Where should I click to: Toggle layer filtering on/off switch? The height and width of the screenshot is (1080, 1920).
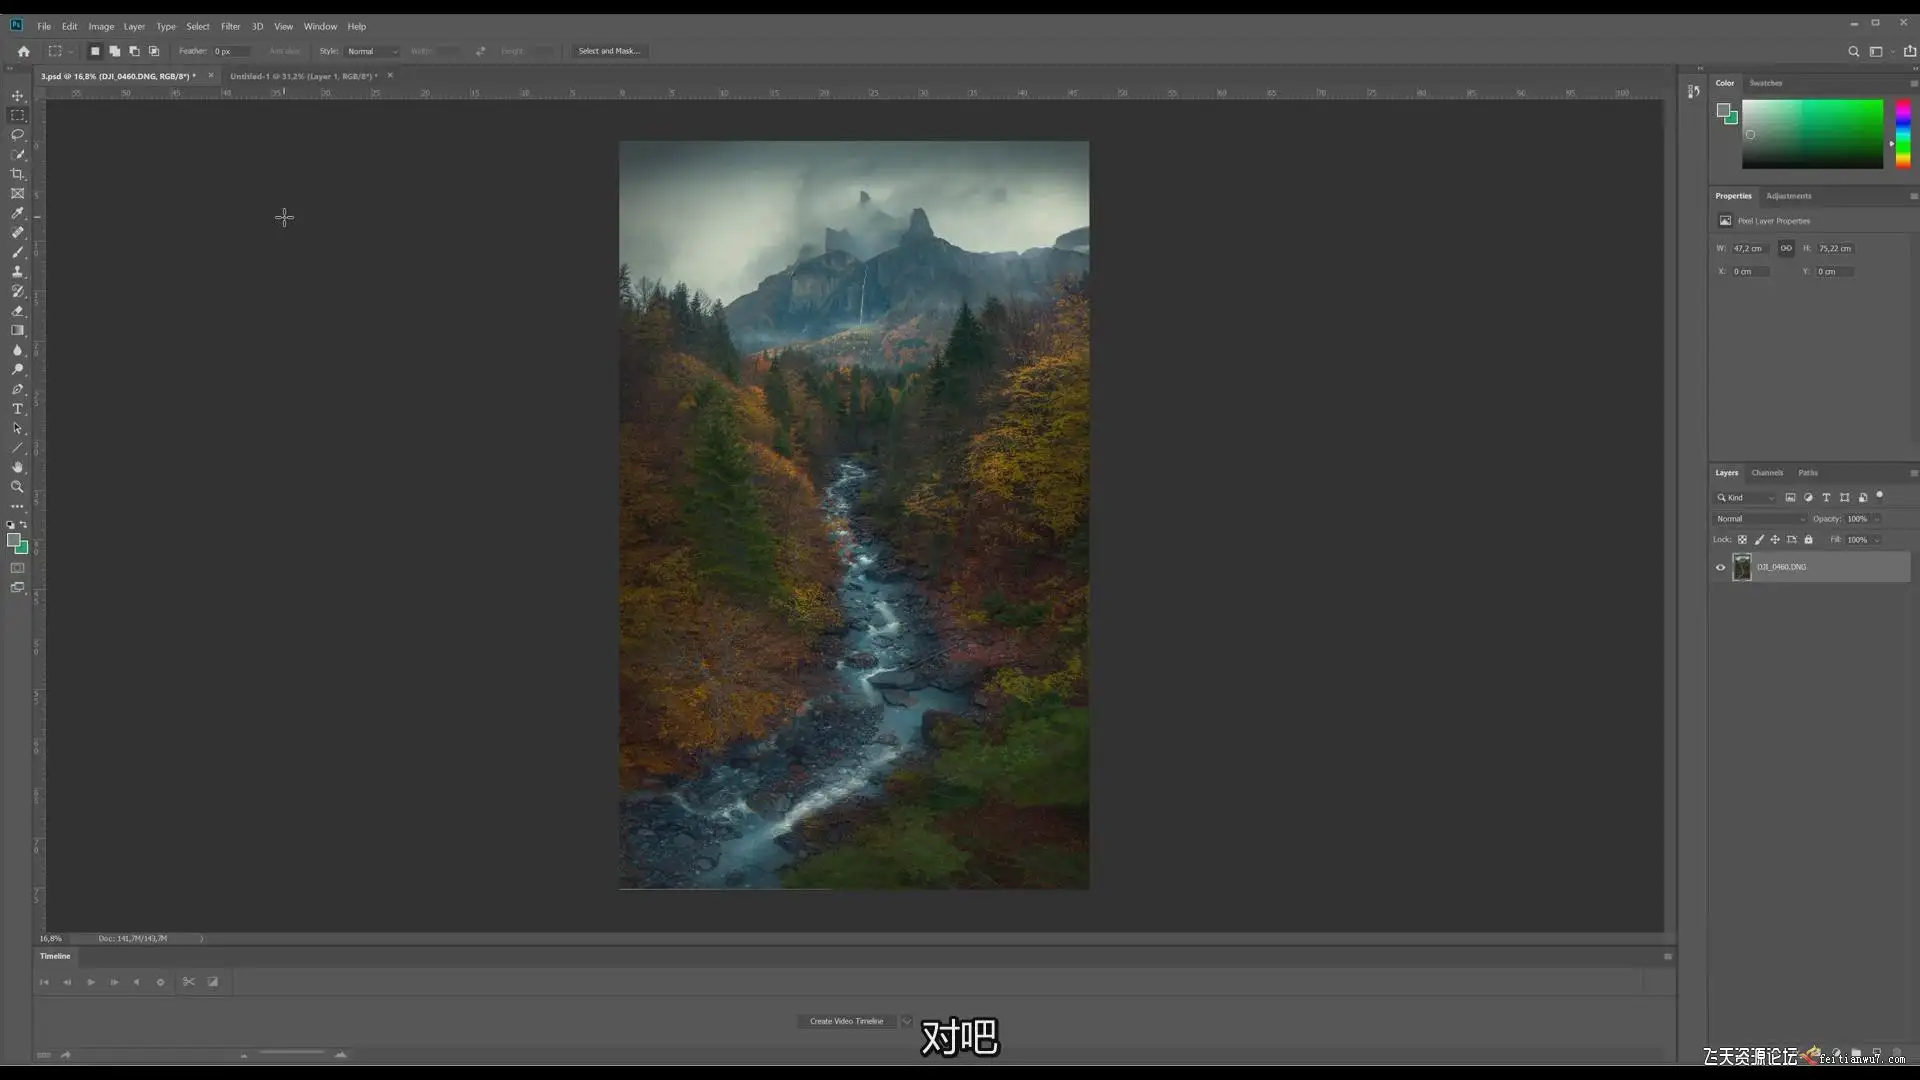click(x=1879, y=496)
